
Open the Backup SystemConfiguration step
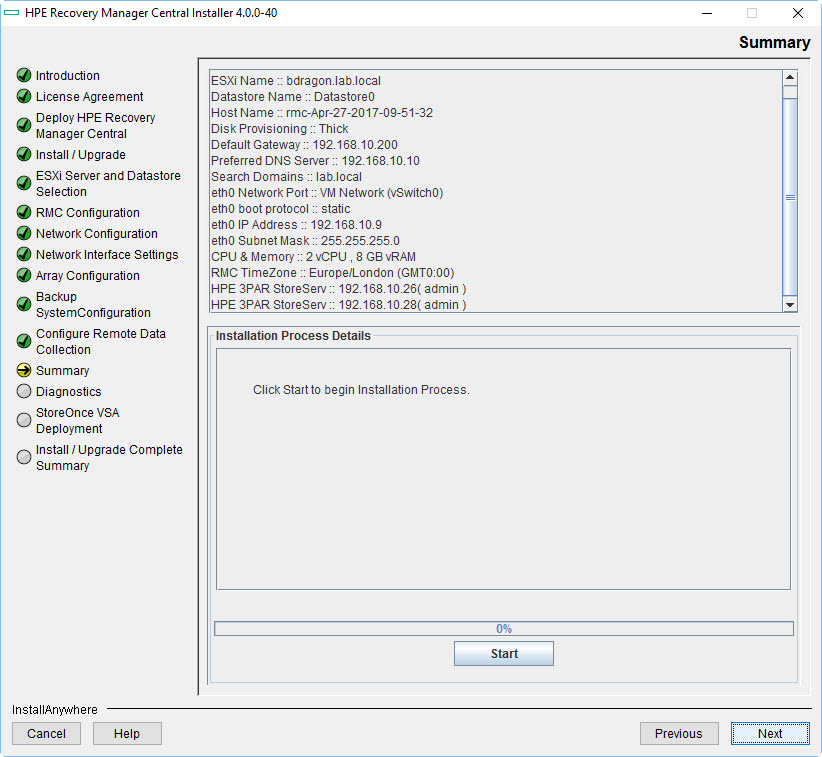pyautogui.click(x=23, y=303)
